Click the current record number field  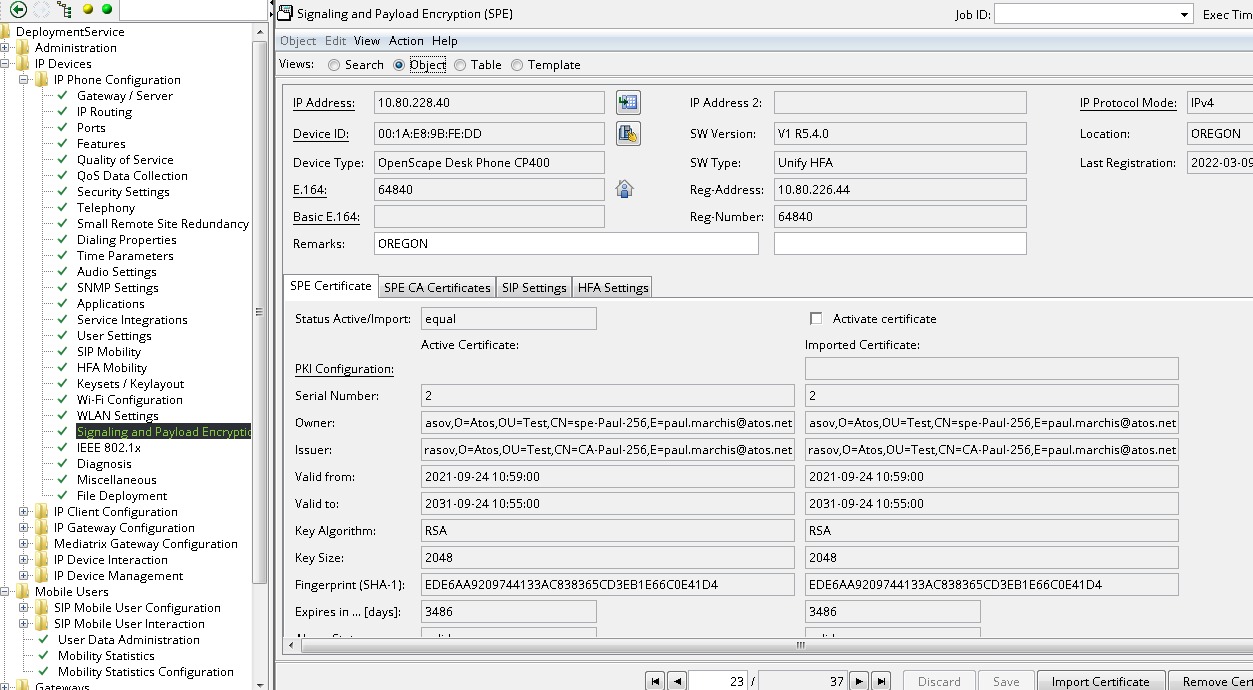[x=718, y=681]
